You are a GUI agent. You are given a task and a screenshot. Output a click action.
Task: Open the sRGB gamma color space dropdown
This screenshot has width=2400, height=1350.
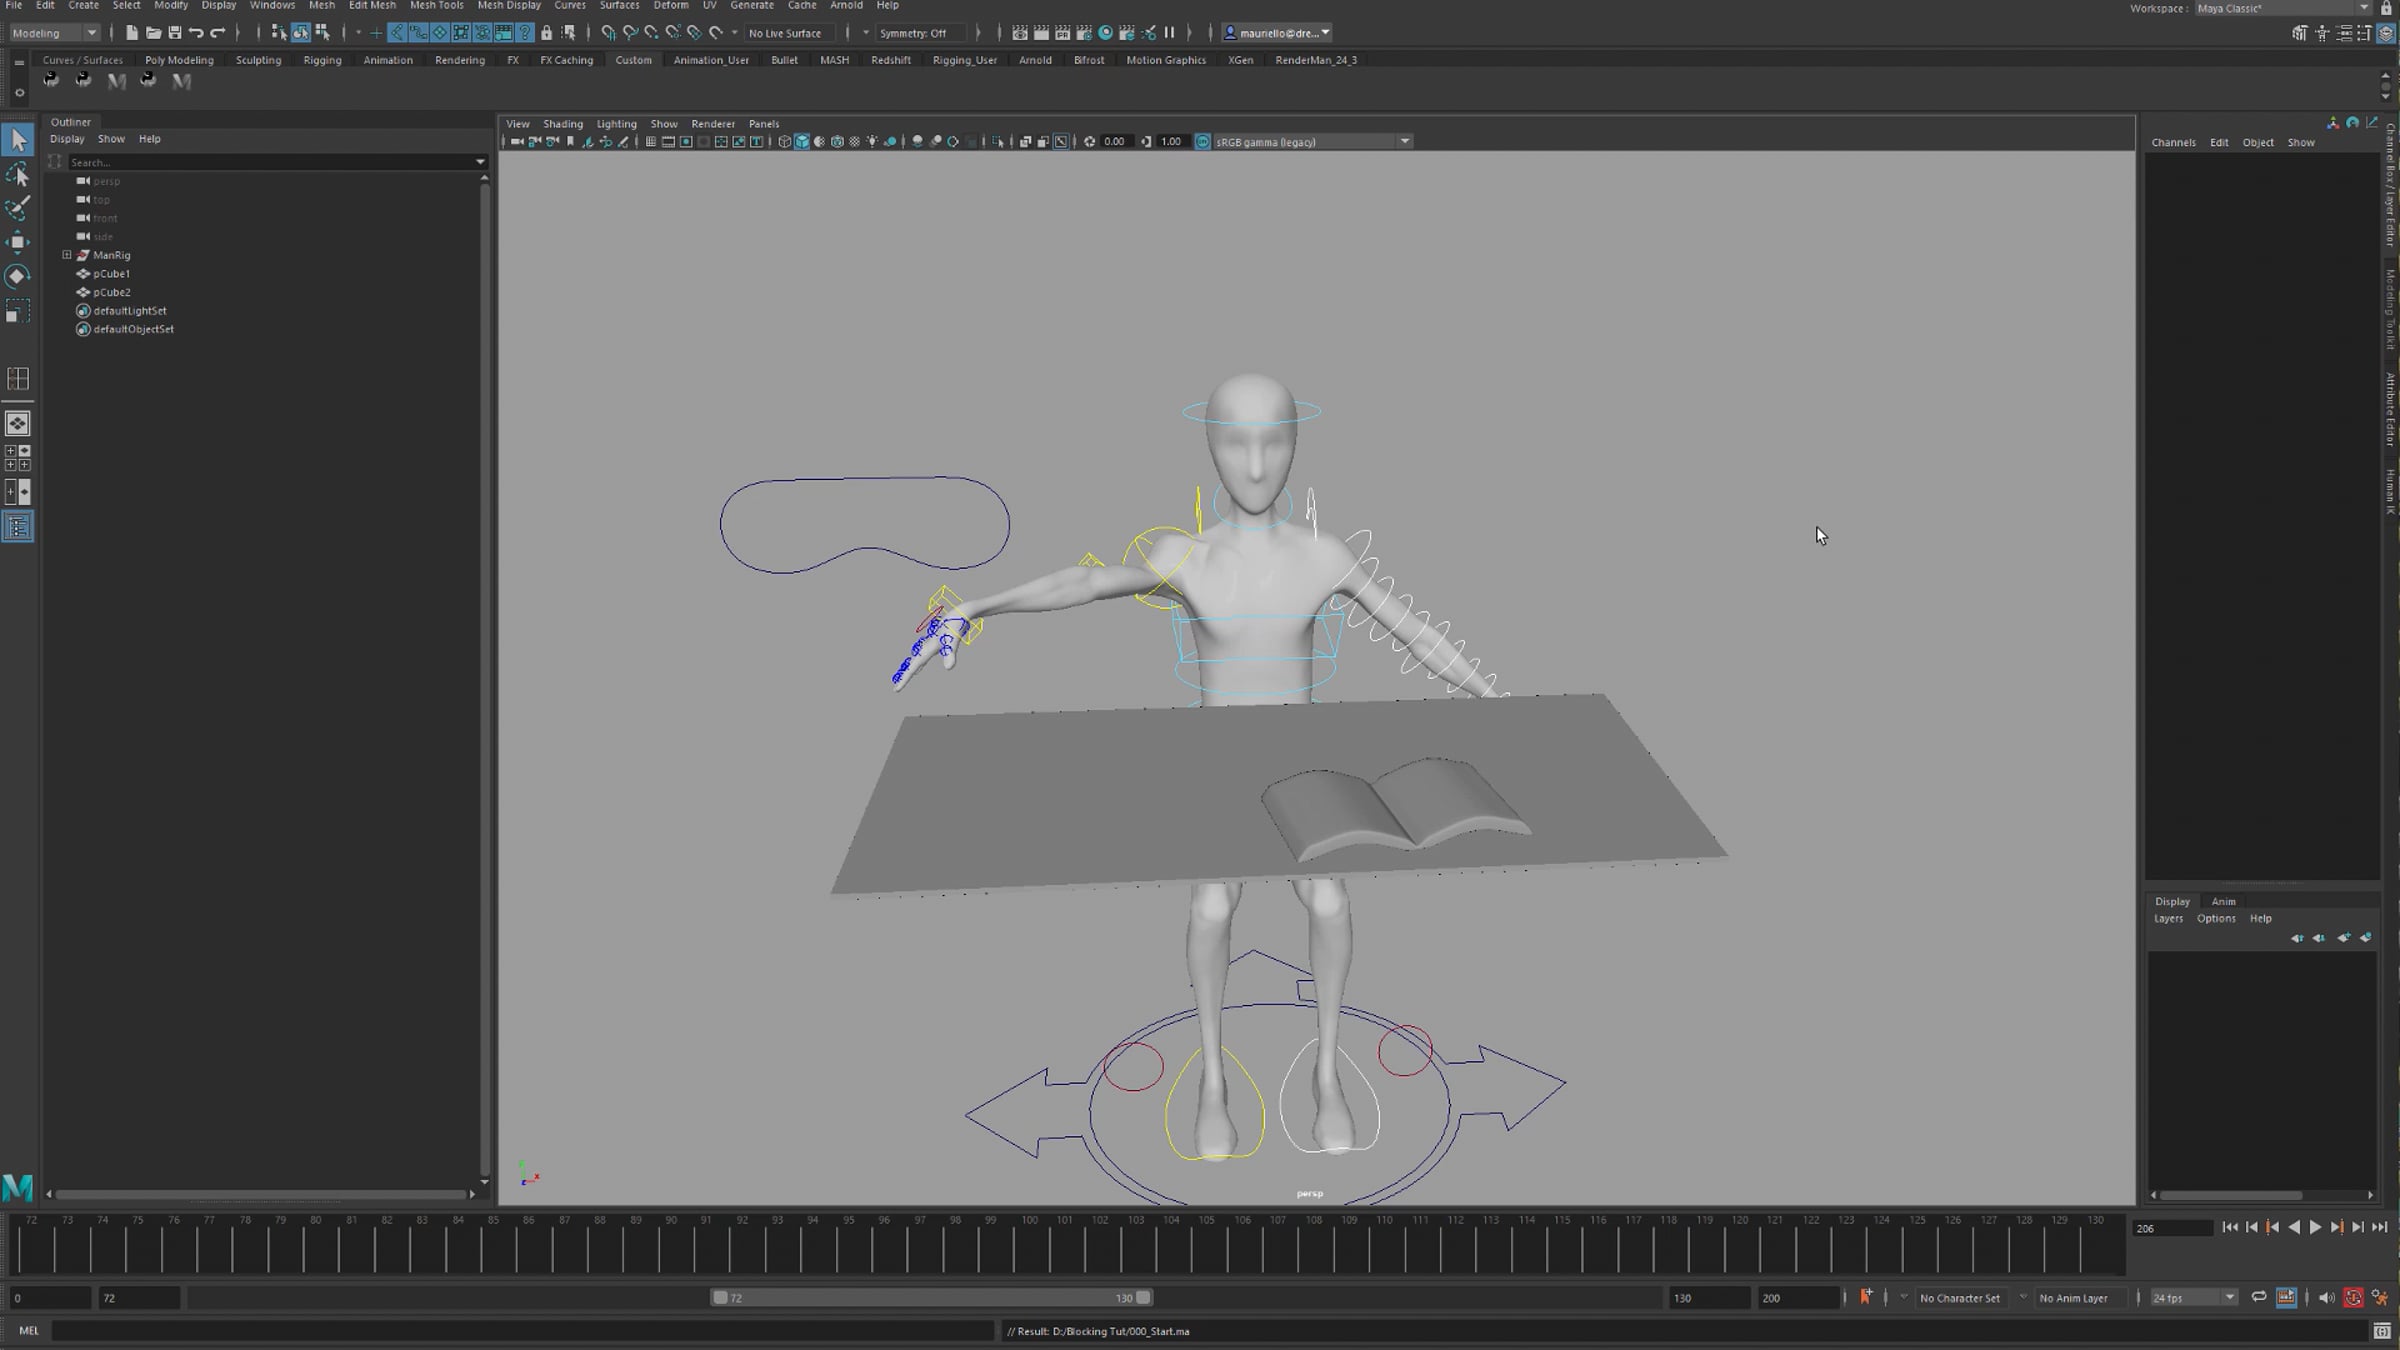tap(1404, 141)
